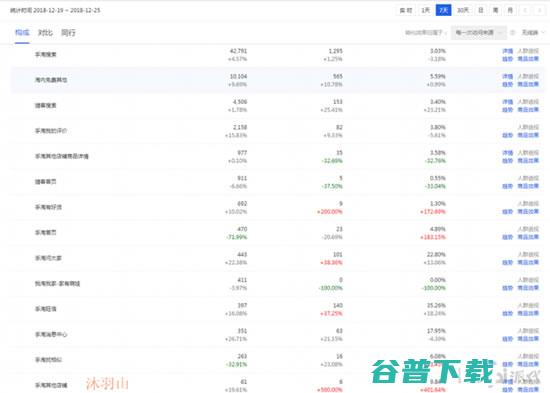Screen dimensions: 550x393
Task: Switch to the 构成 tab
Action: pyautogui.click(x=22, y=33)
